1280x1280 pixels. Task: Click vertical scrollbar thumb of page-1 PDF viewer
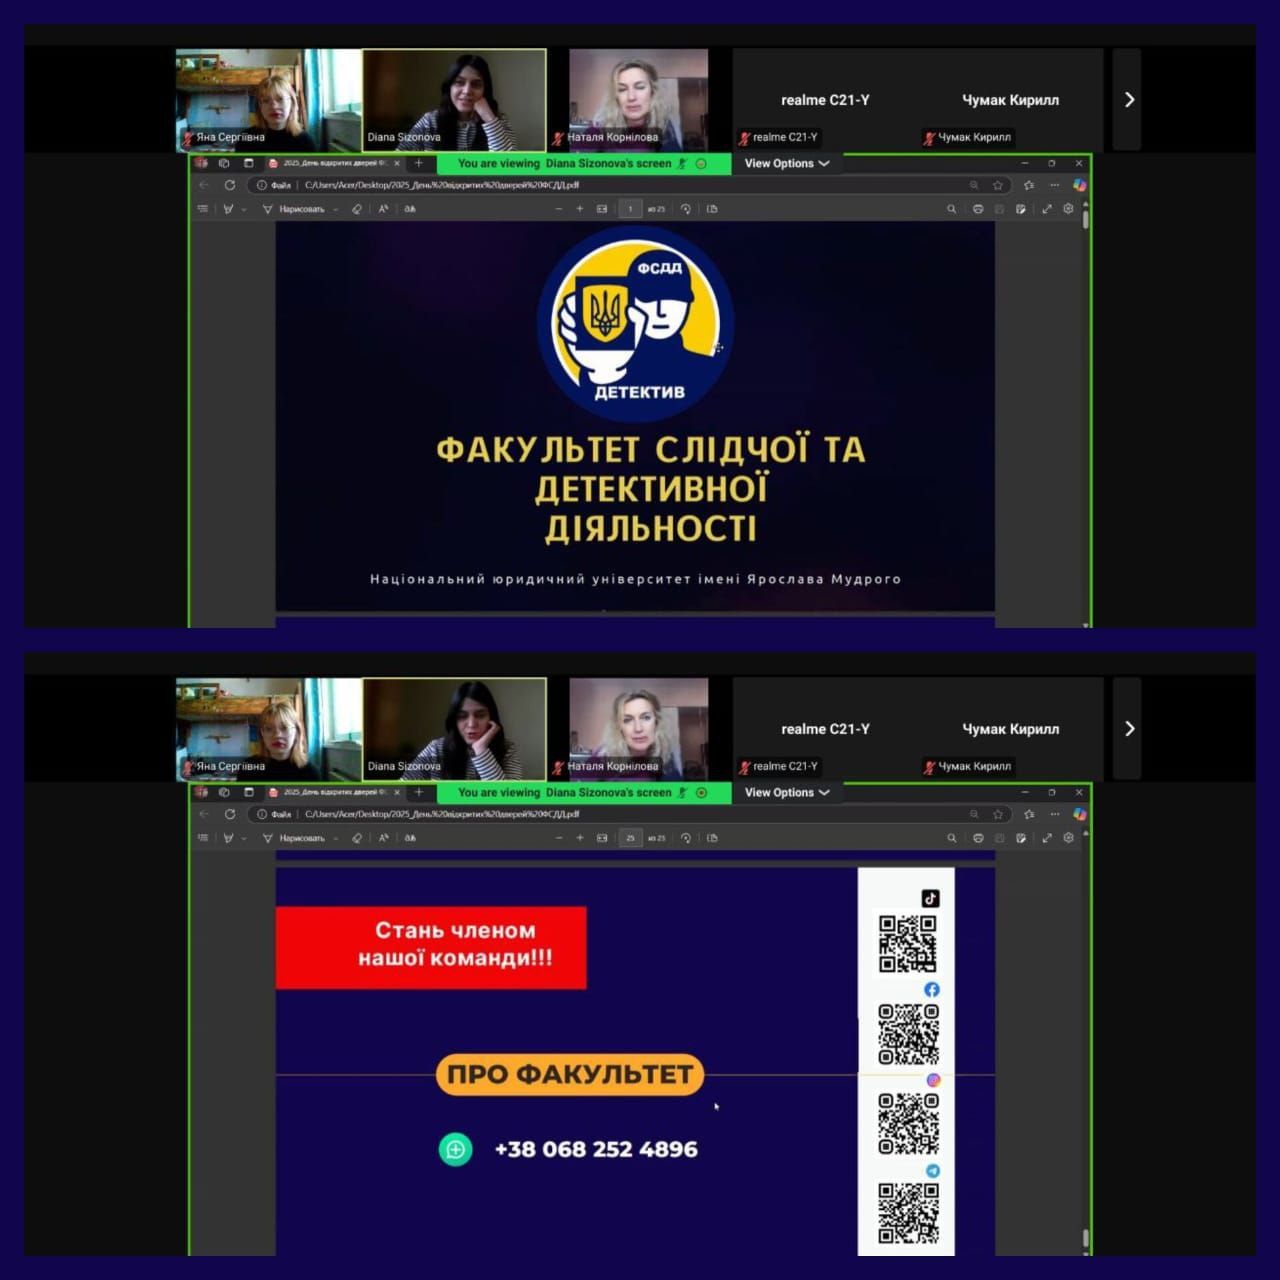[1086, 219]
